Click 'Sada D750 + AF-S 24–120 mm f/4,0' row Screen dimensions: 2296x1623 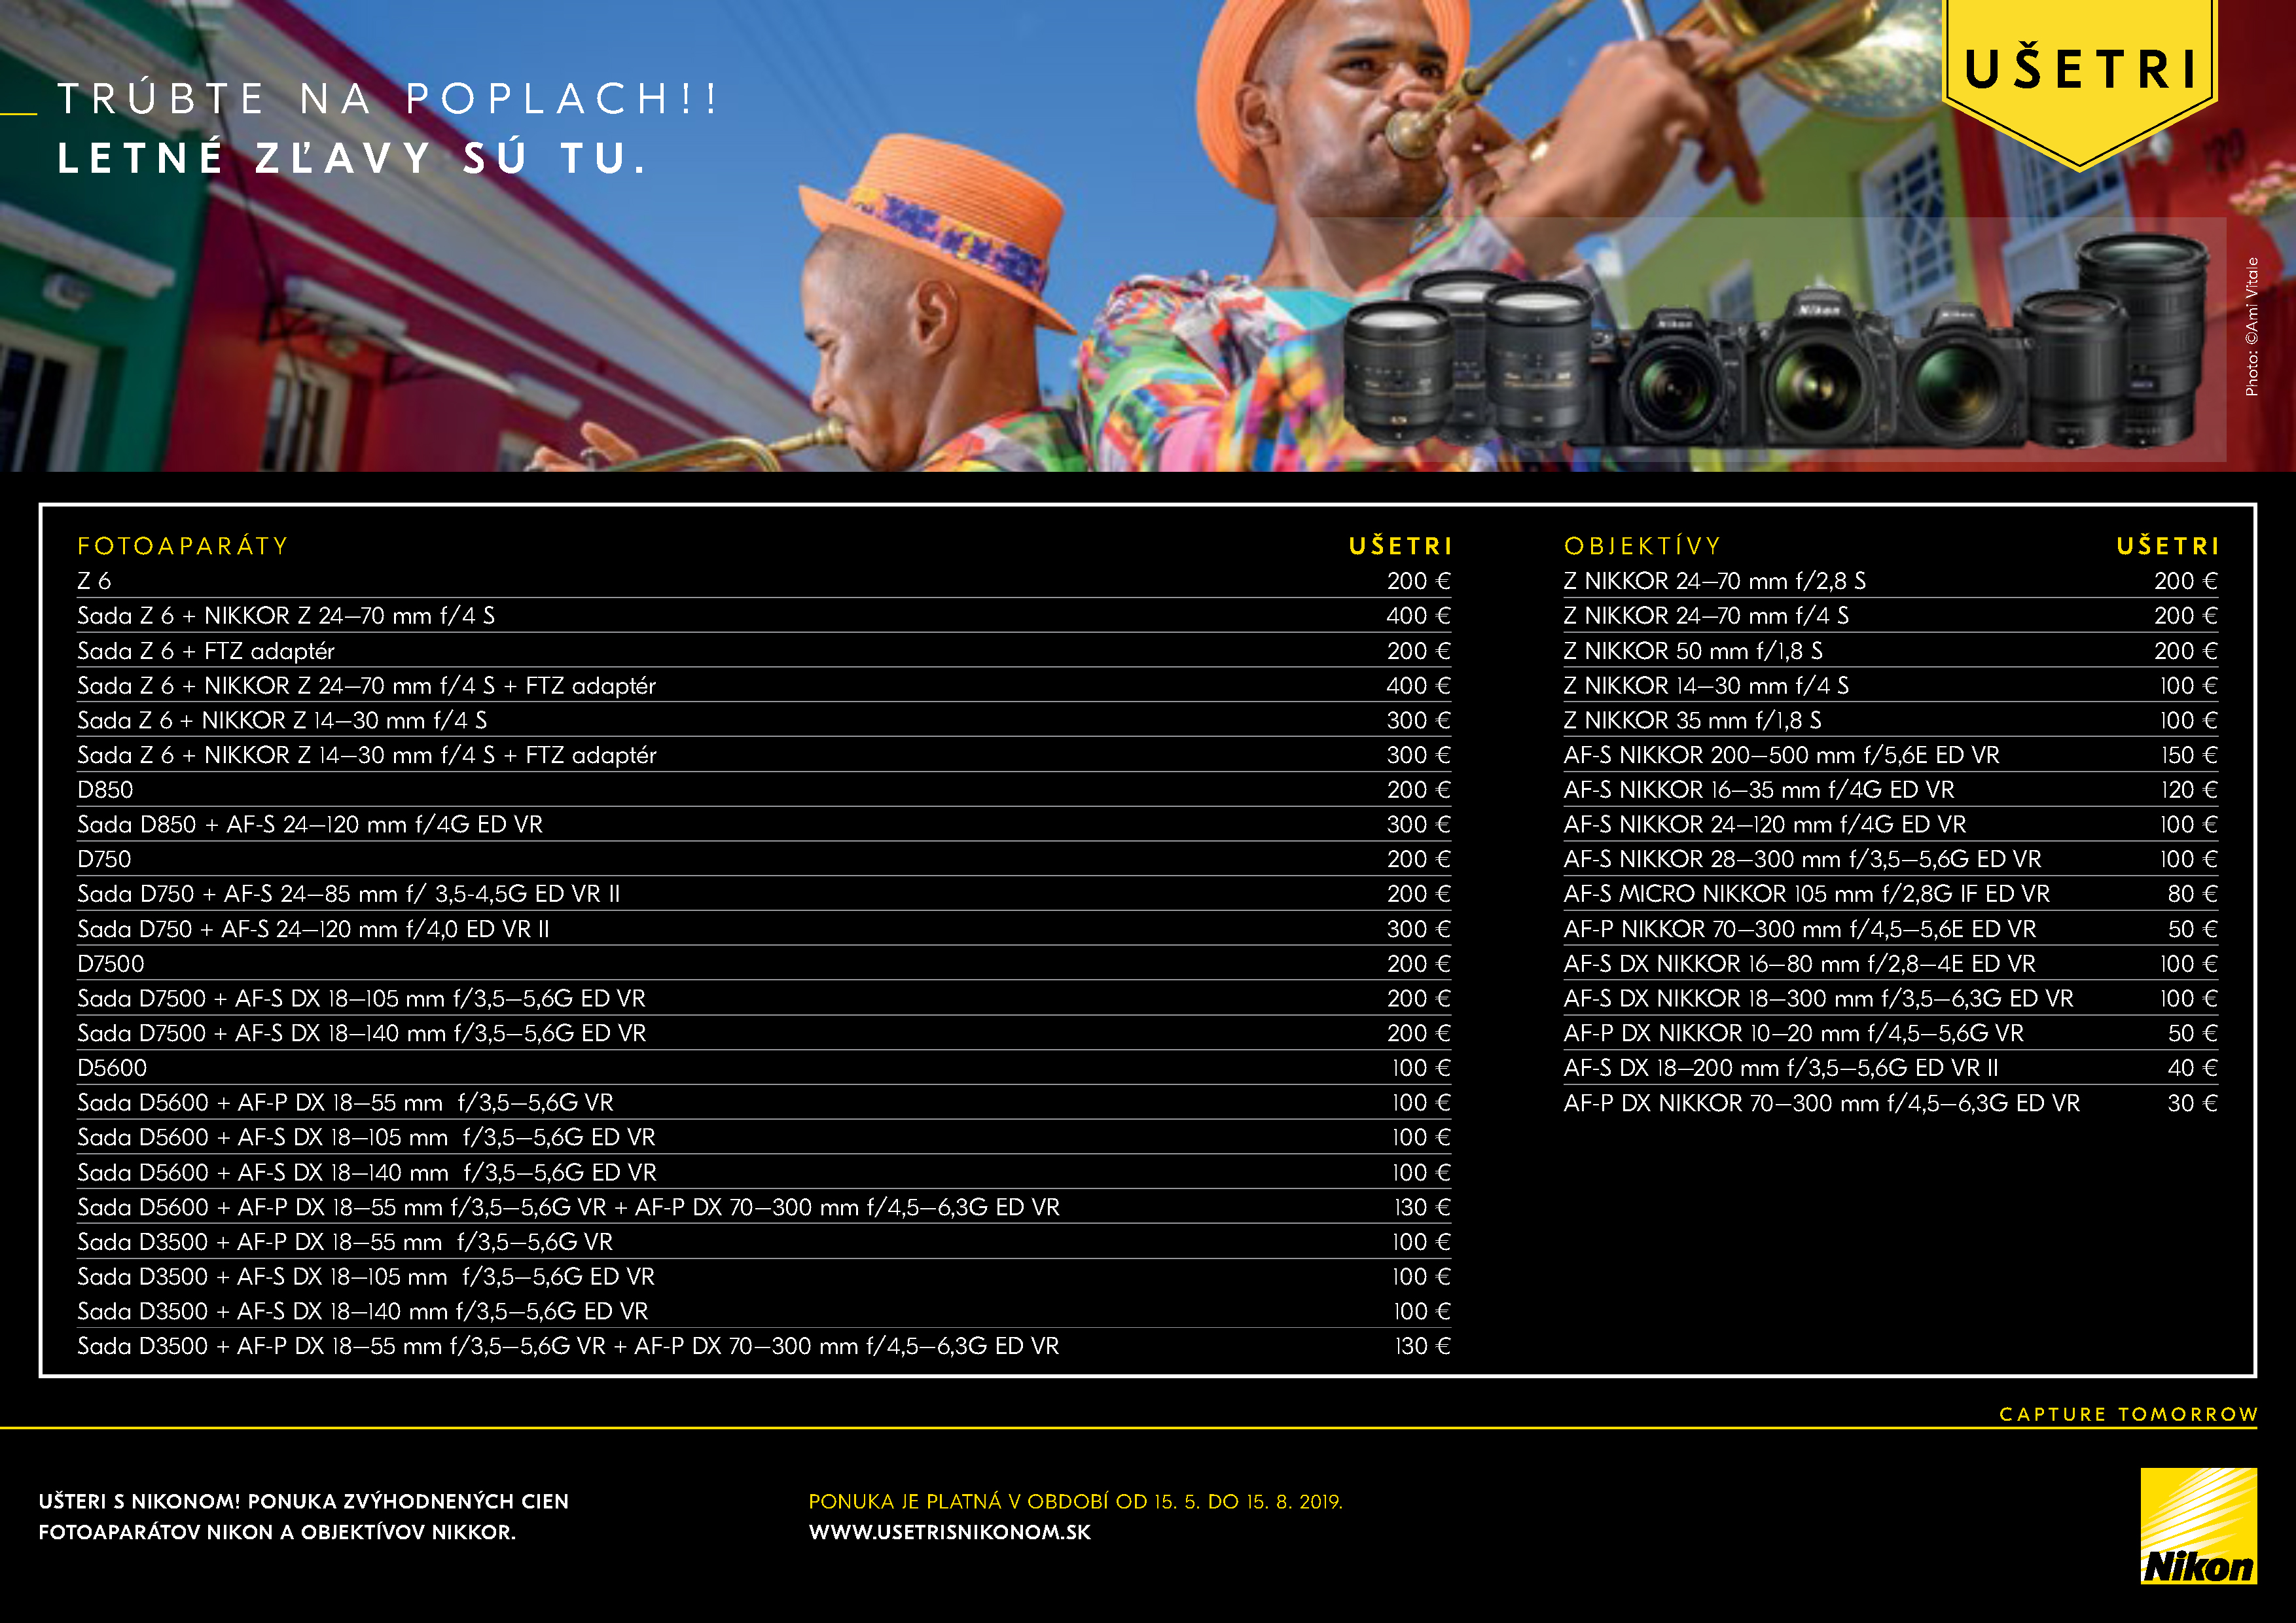764,929
